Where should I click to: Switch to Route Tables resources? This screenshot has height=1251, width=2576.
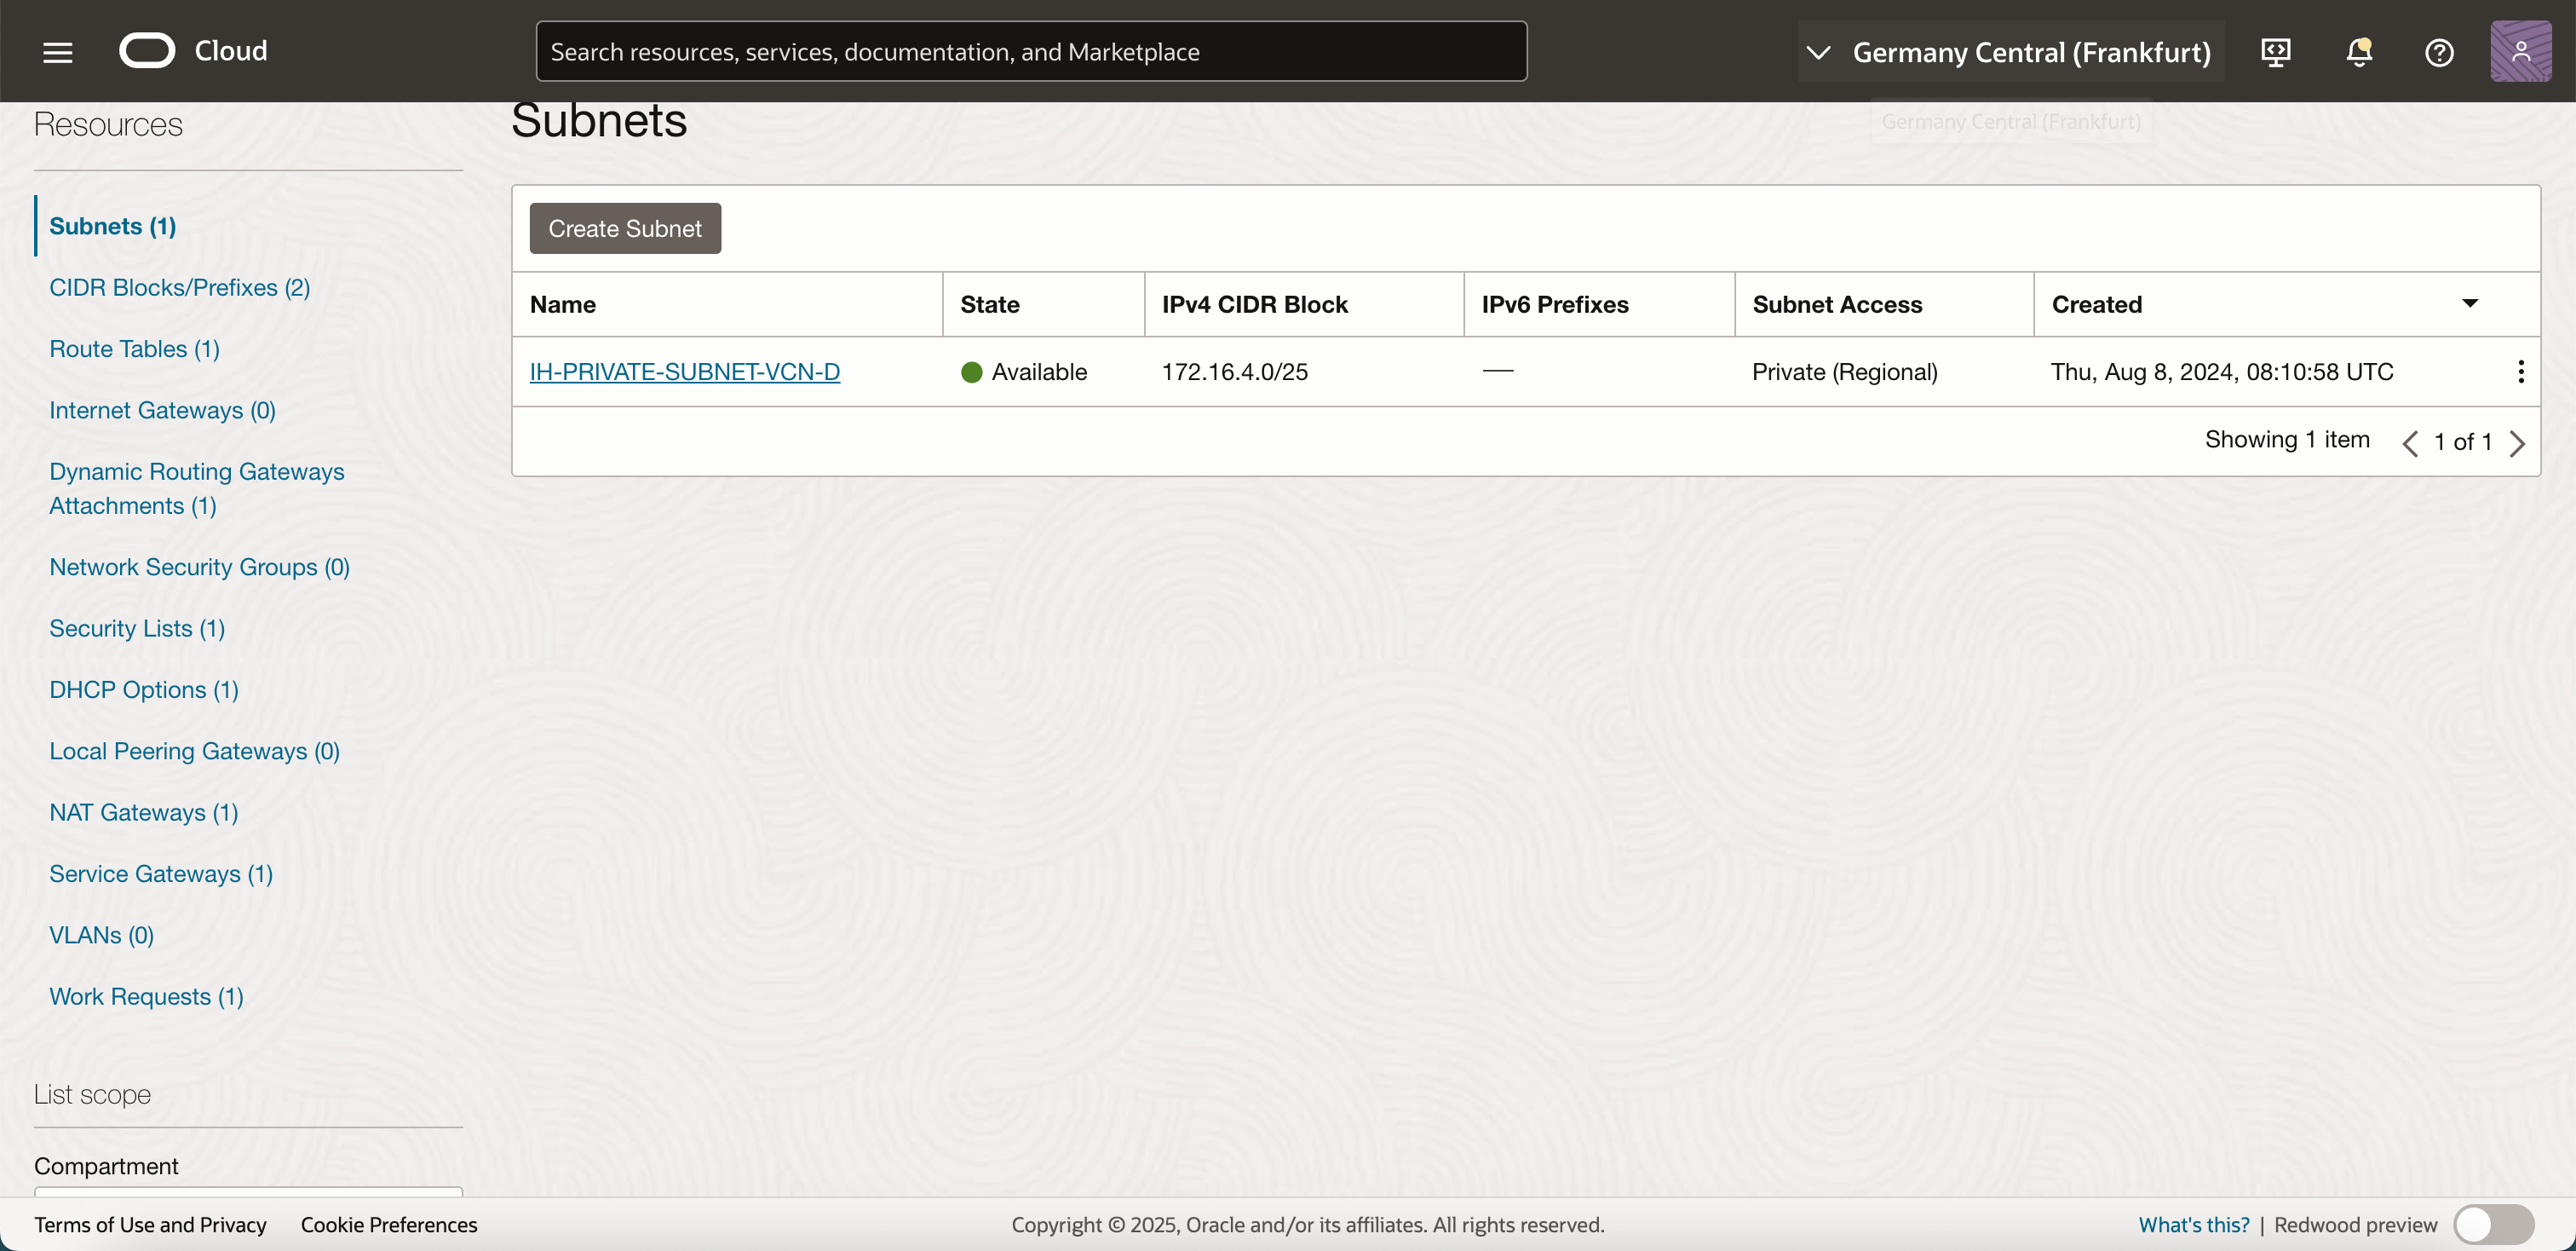[134, 349]
